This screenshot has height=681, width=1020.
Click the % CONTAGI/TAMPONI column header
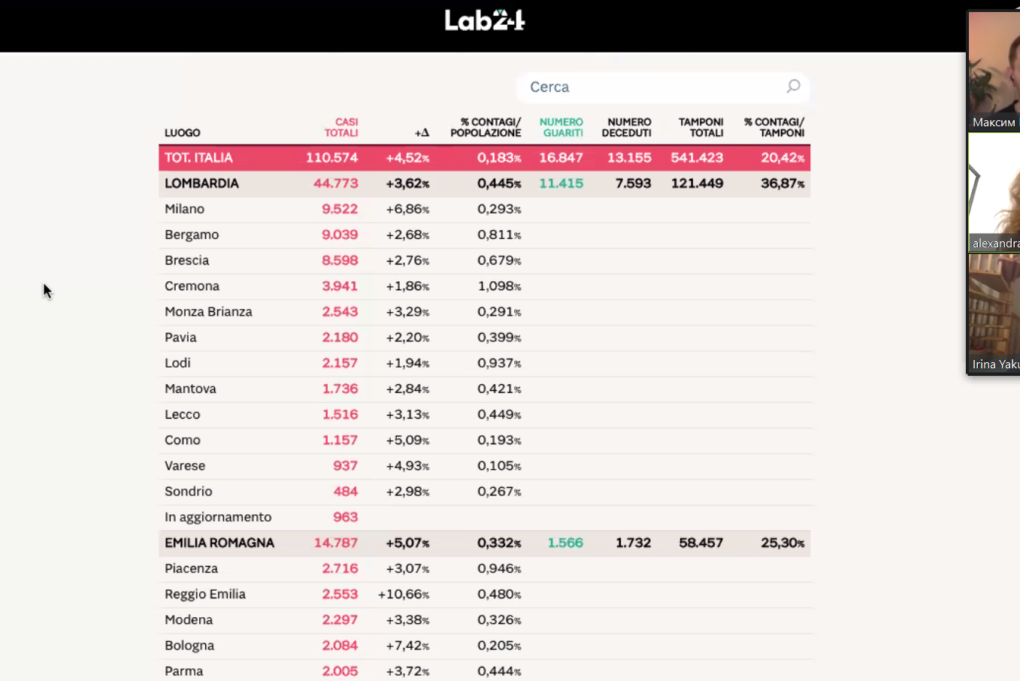774,127
